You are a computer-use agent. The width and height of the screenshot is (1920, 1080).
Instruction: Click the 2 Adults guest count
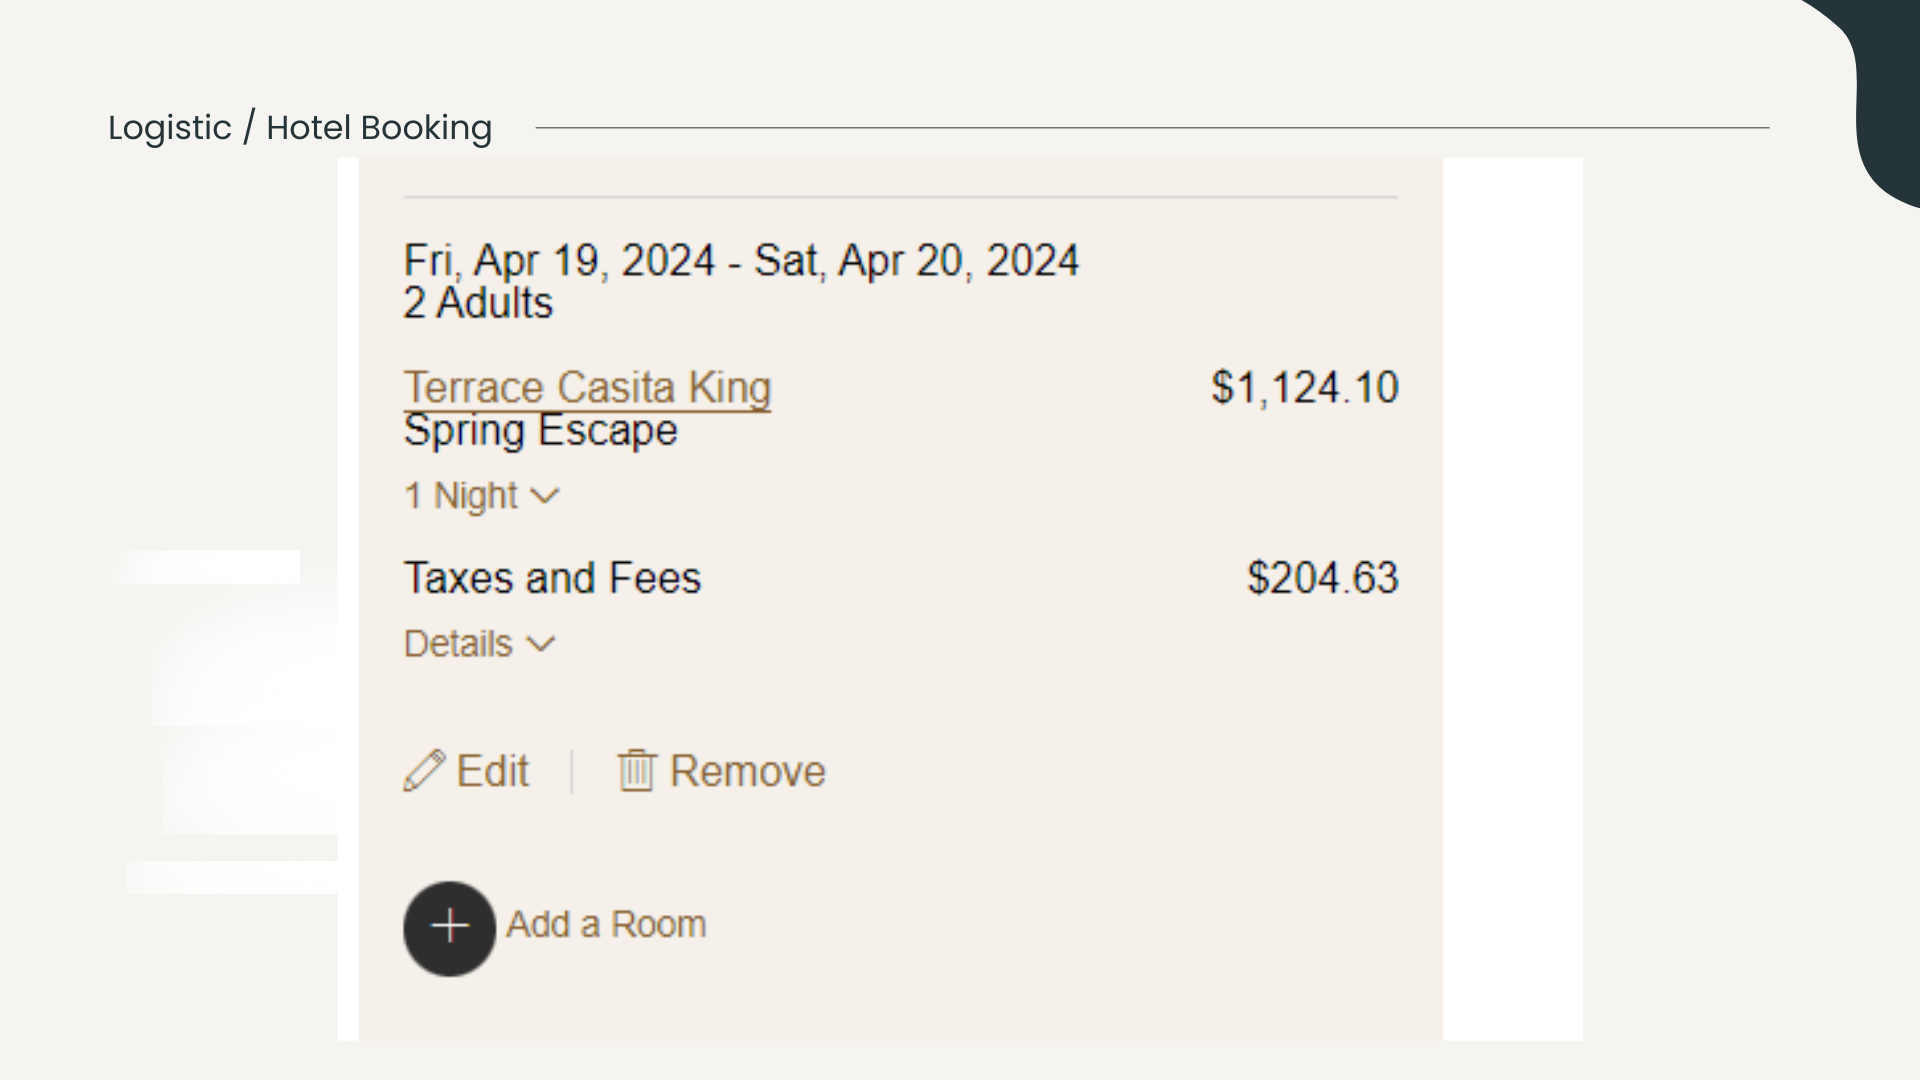(478, 303)
